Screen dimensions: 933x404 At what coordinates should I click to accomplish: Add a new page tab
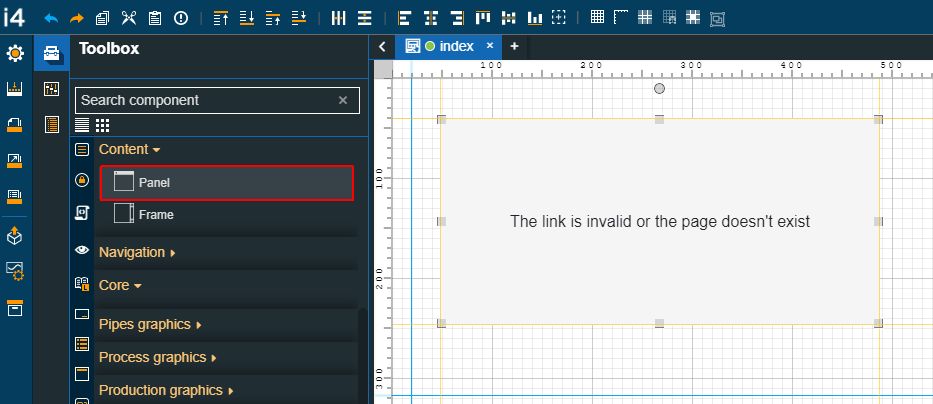pos(514,46)
